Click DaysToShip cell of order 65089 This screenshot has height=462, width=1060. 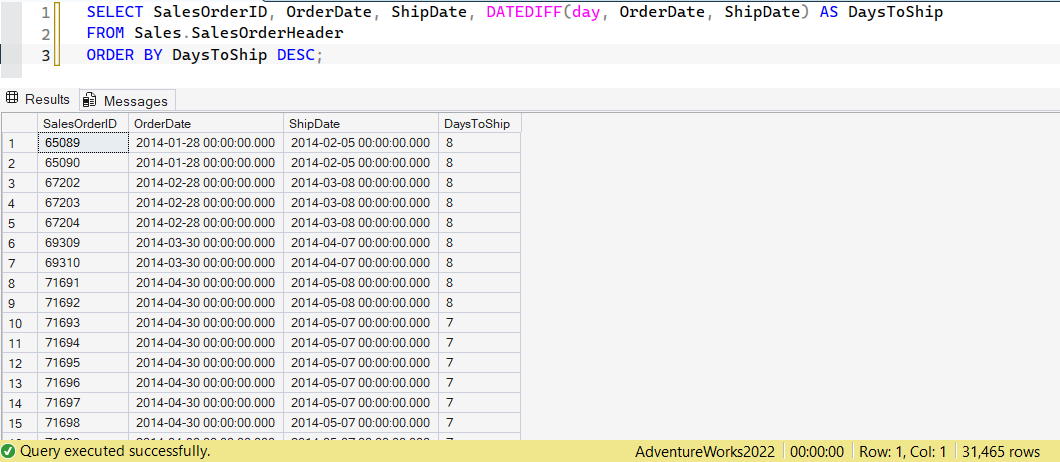[479, 143]
